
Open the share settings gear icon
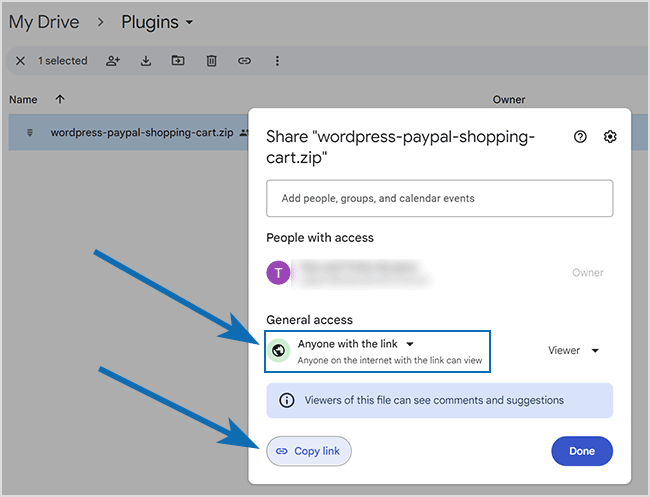pos(610,136)
